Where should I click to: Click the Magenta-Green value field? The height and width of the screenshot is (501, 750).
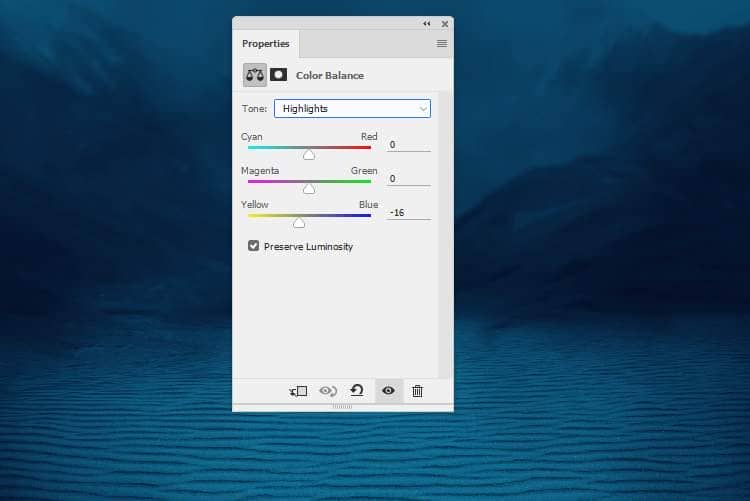point(409,179)
